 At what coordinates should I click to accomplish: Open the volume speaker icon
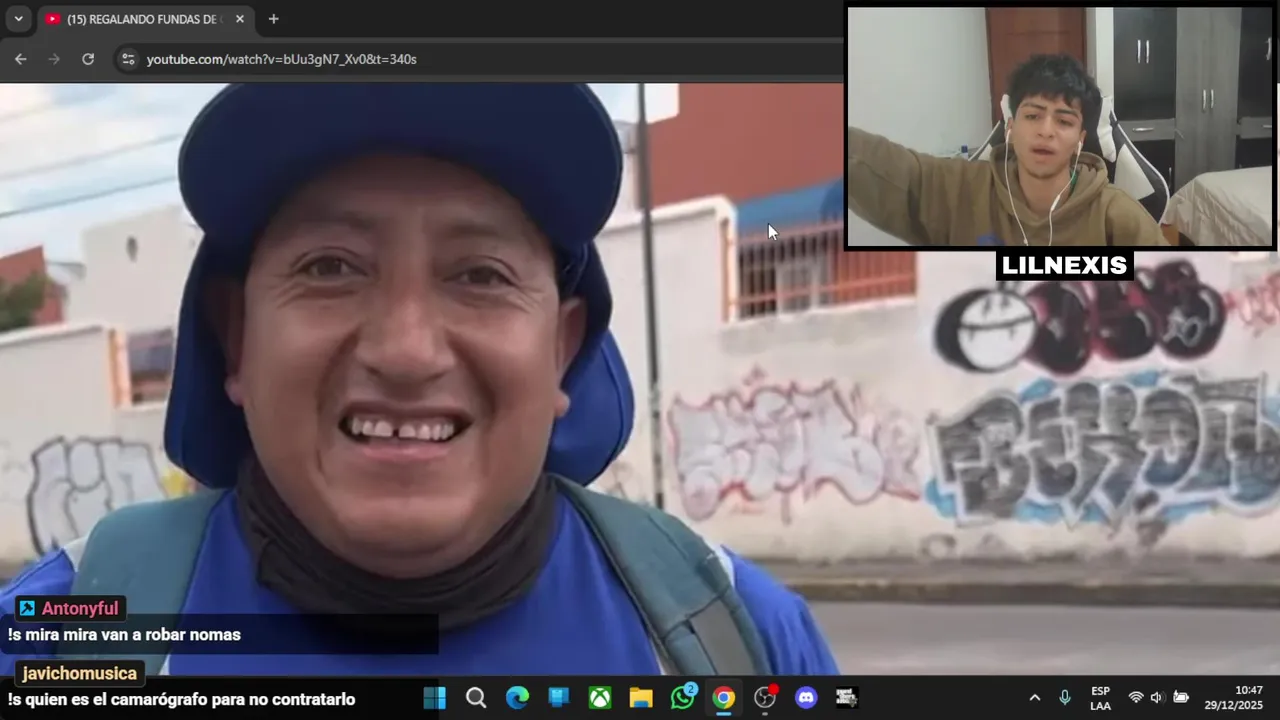tap(1157, 698)
